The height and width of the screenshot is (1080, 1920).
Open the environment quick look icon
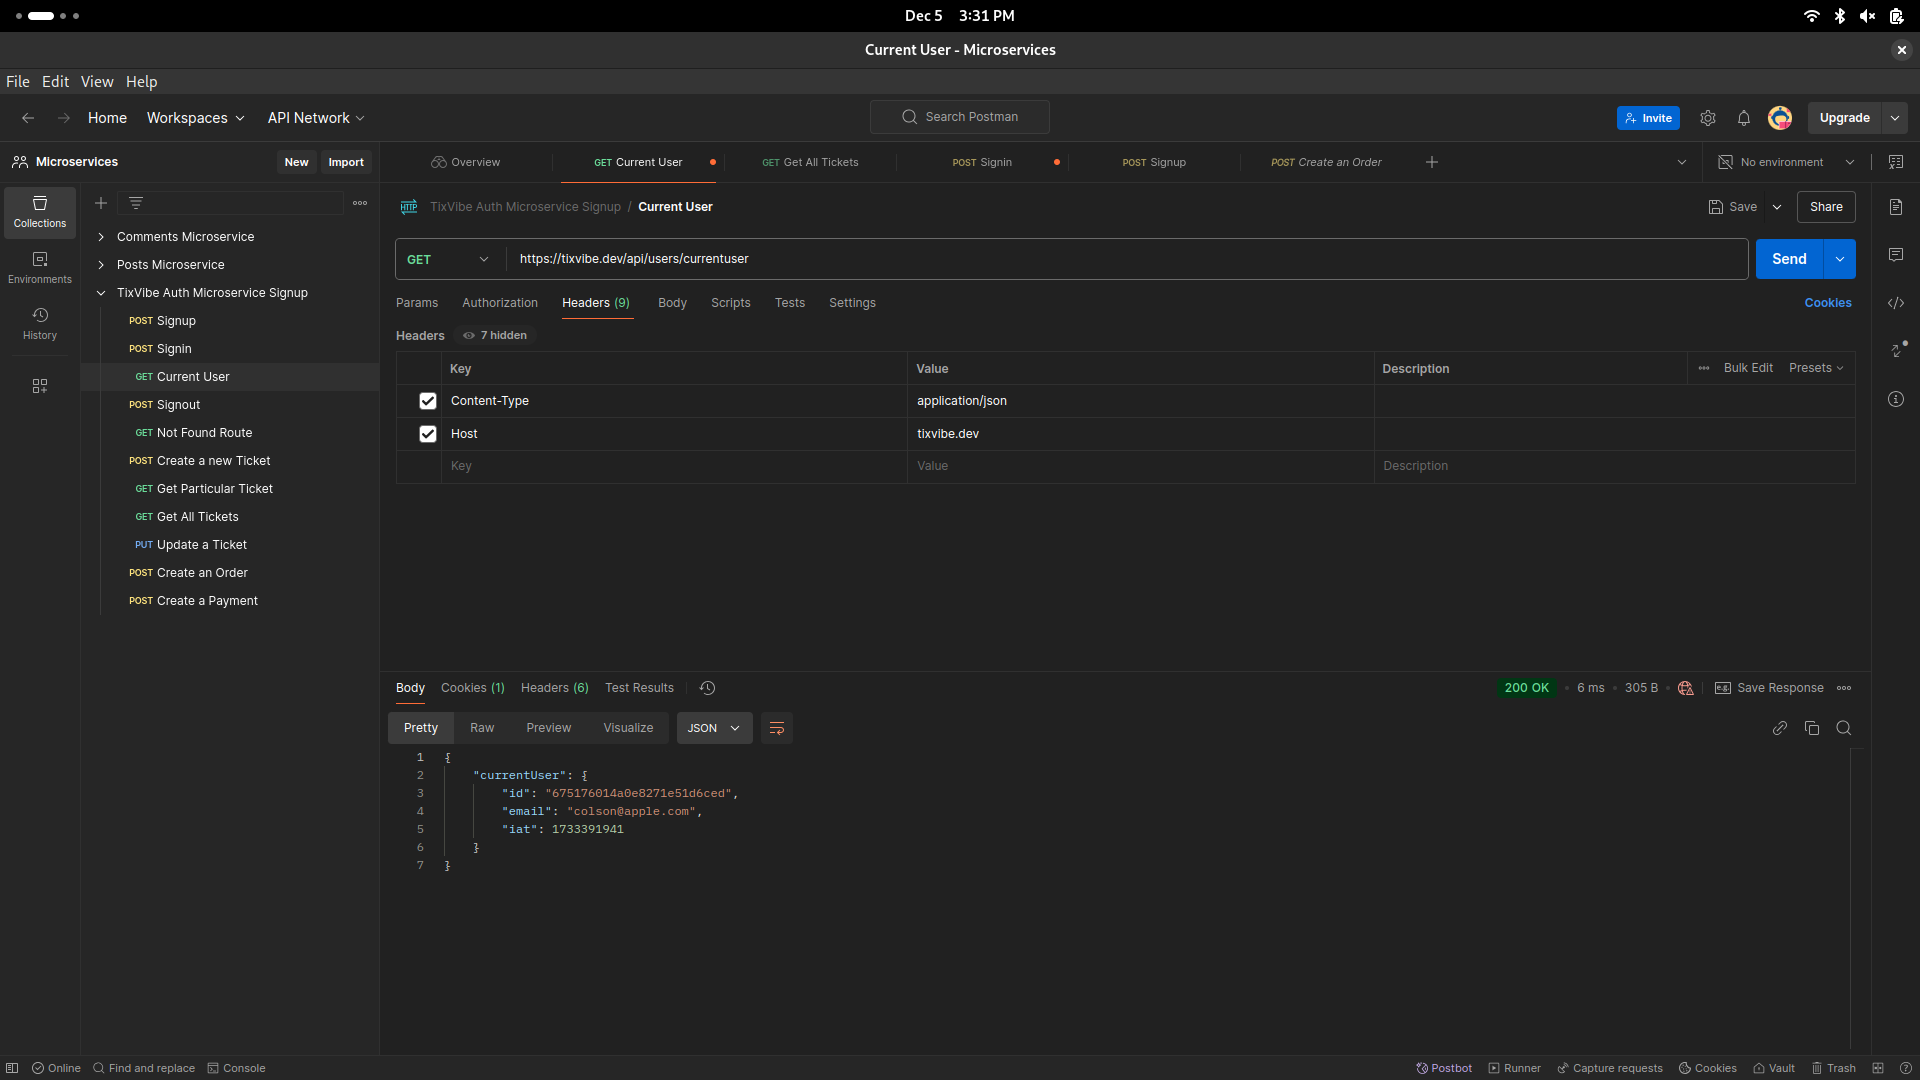tap(1896, 162)
